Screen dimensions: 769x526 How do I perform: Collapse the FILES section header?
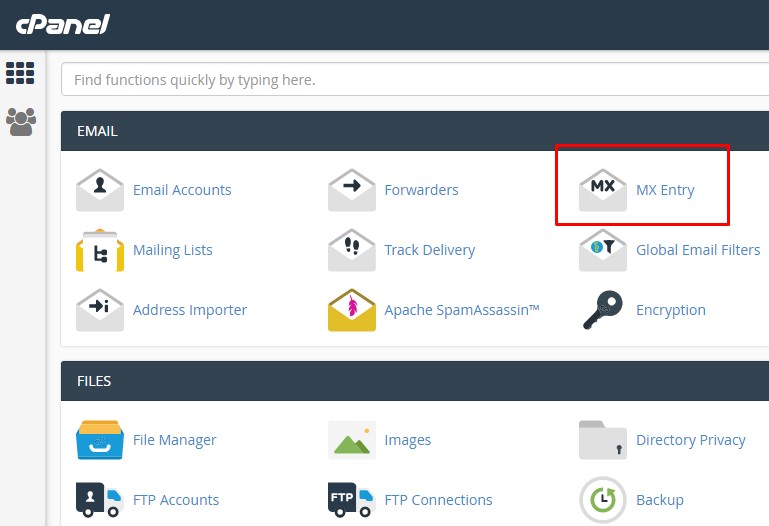pos(415,381)
